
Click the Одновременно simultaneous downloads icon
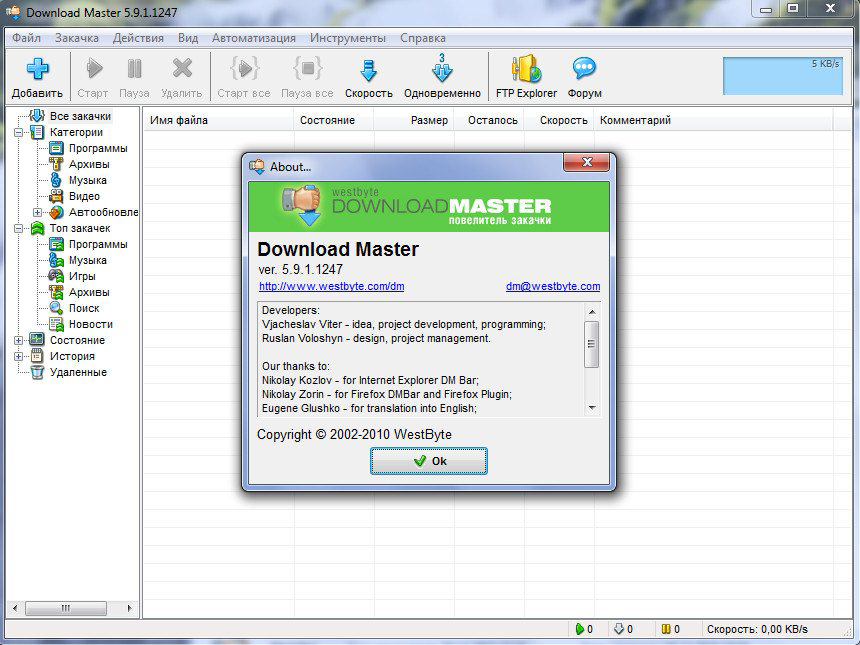(x=442, y=70)
